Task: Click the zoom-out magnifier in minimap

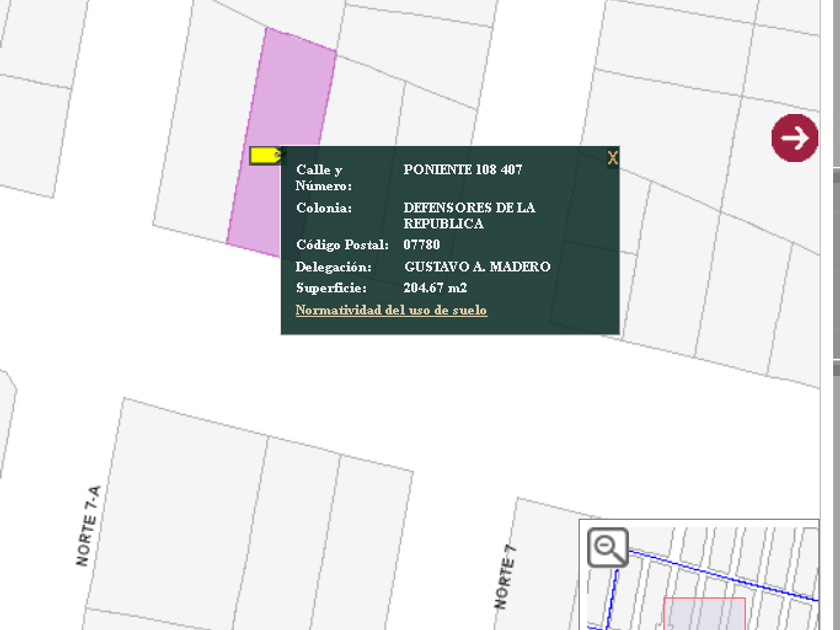Action: point(607,547)
